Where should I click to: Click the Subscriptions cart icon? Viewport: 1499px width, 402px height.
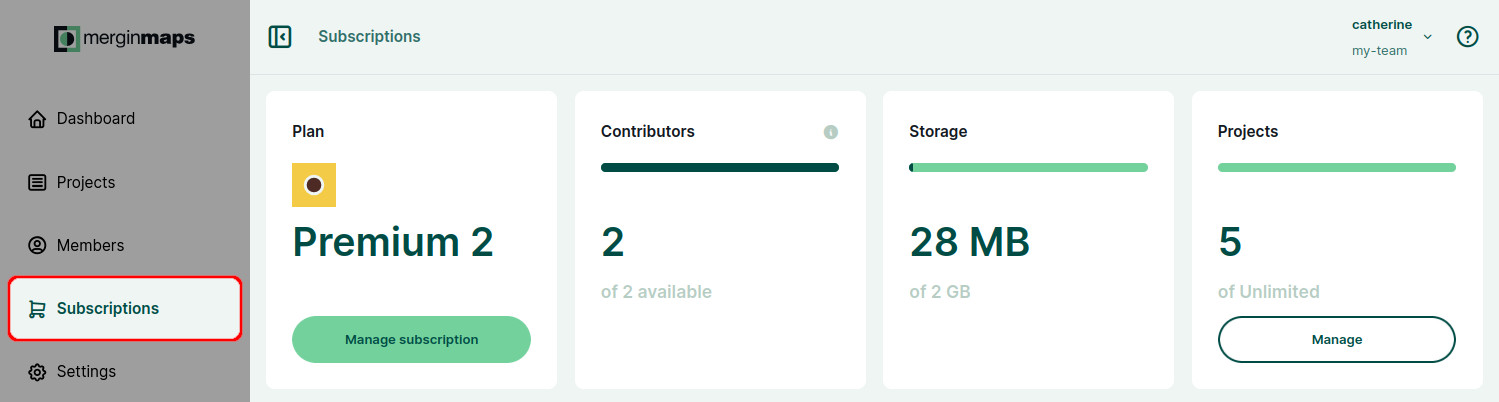[37, 309]
